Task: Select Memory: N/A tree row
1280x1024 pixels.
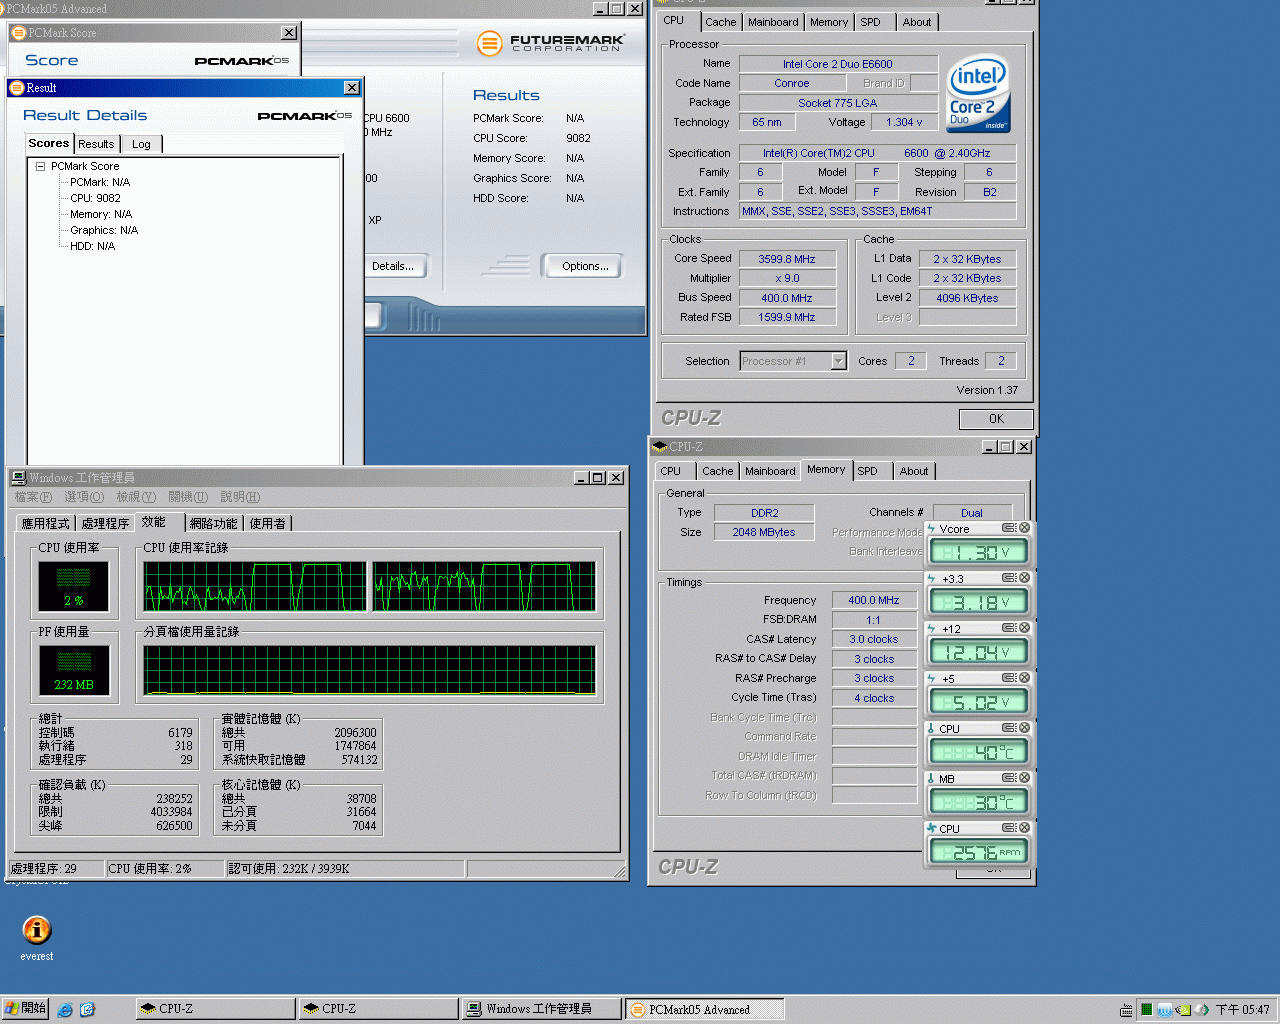Action: pyautogui.click(x=101, y=214)
